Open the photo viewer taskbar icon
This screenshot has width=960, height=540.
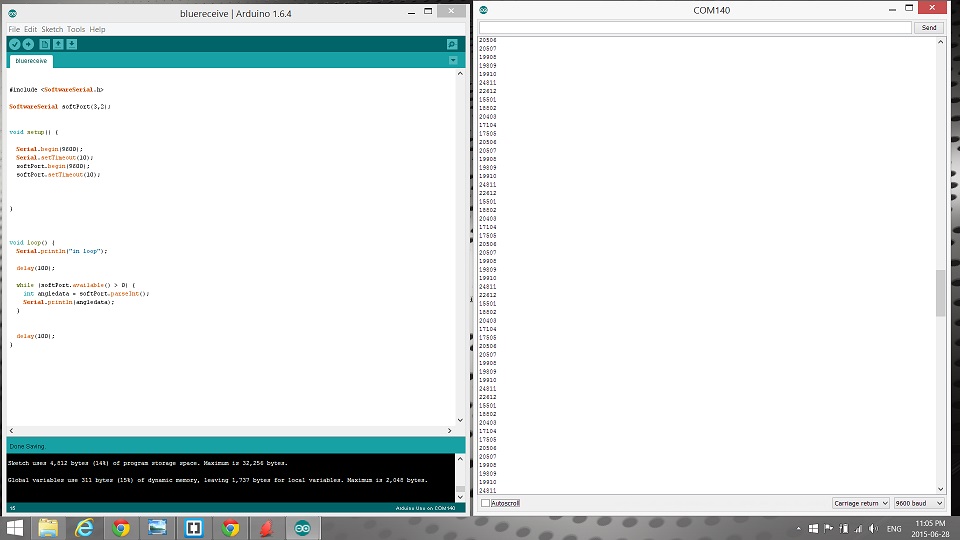tap(157, 528)
